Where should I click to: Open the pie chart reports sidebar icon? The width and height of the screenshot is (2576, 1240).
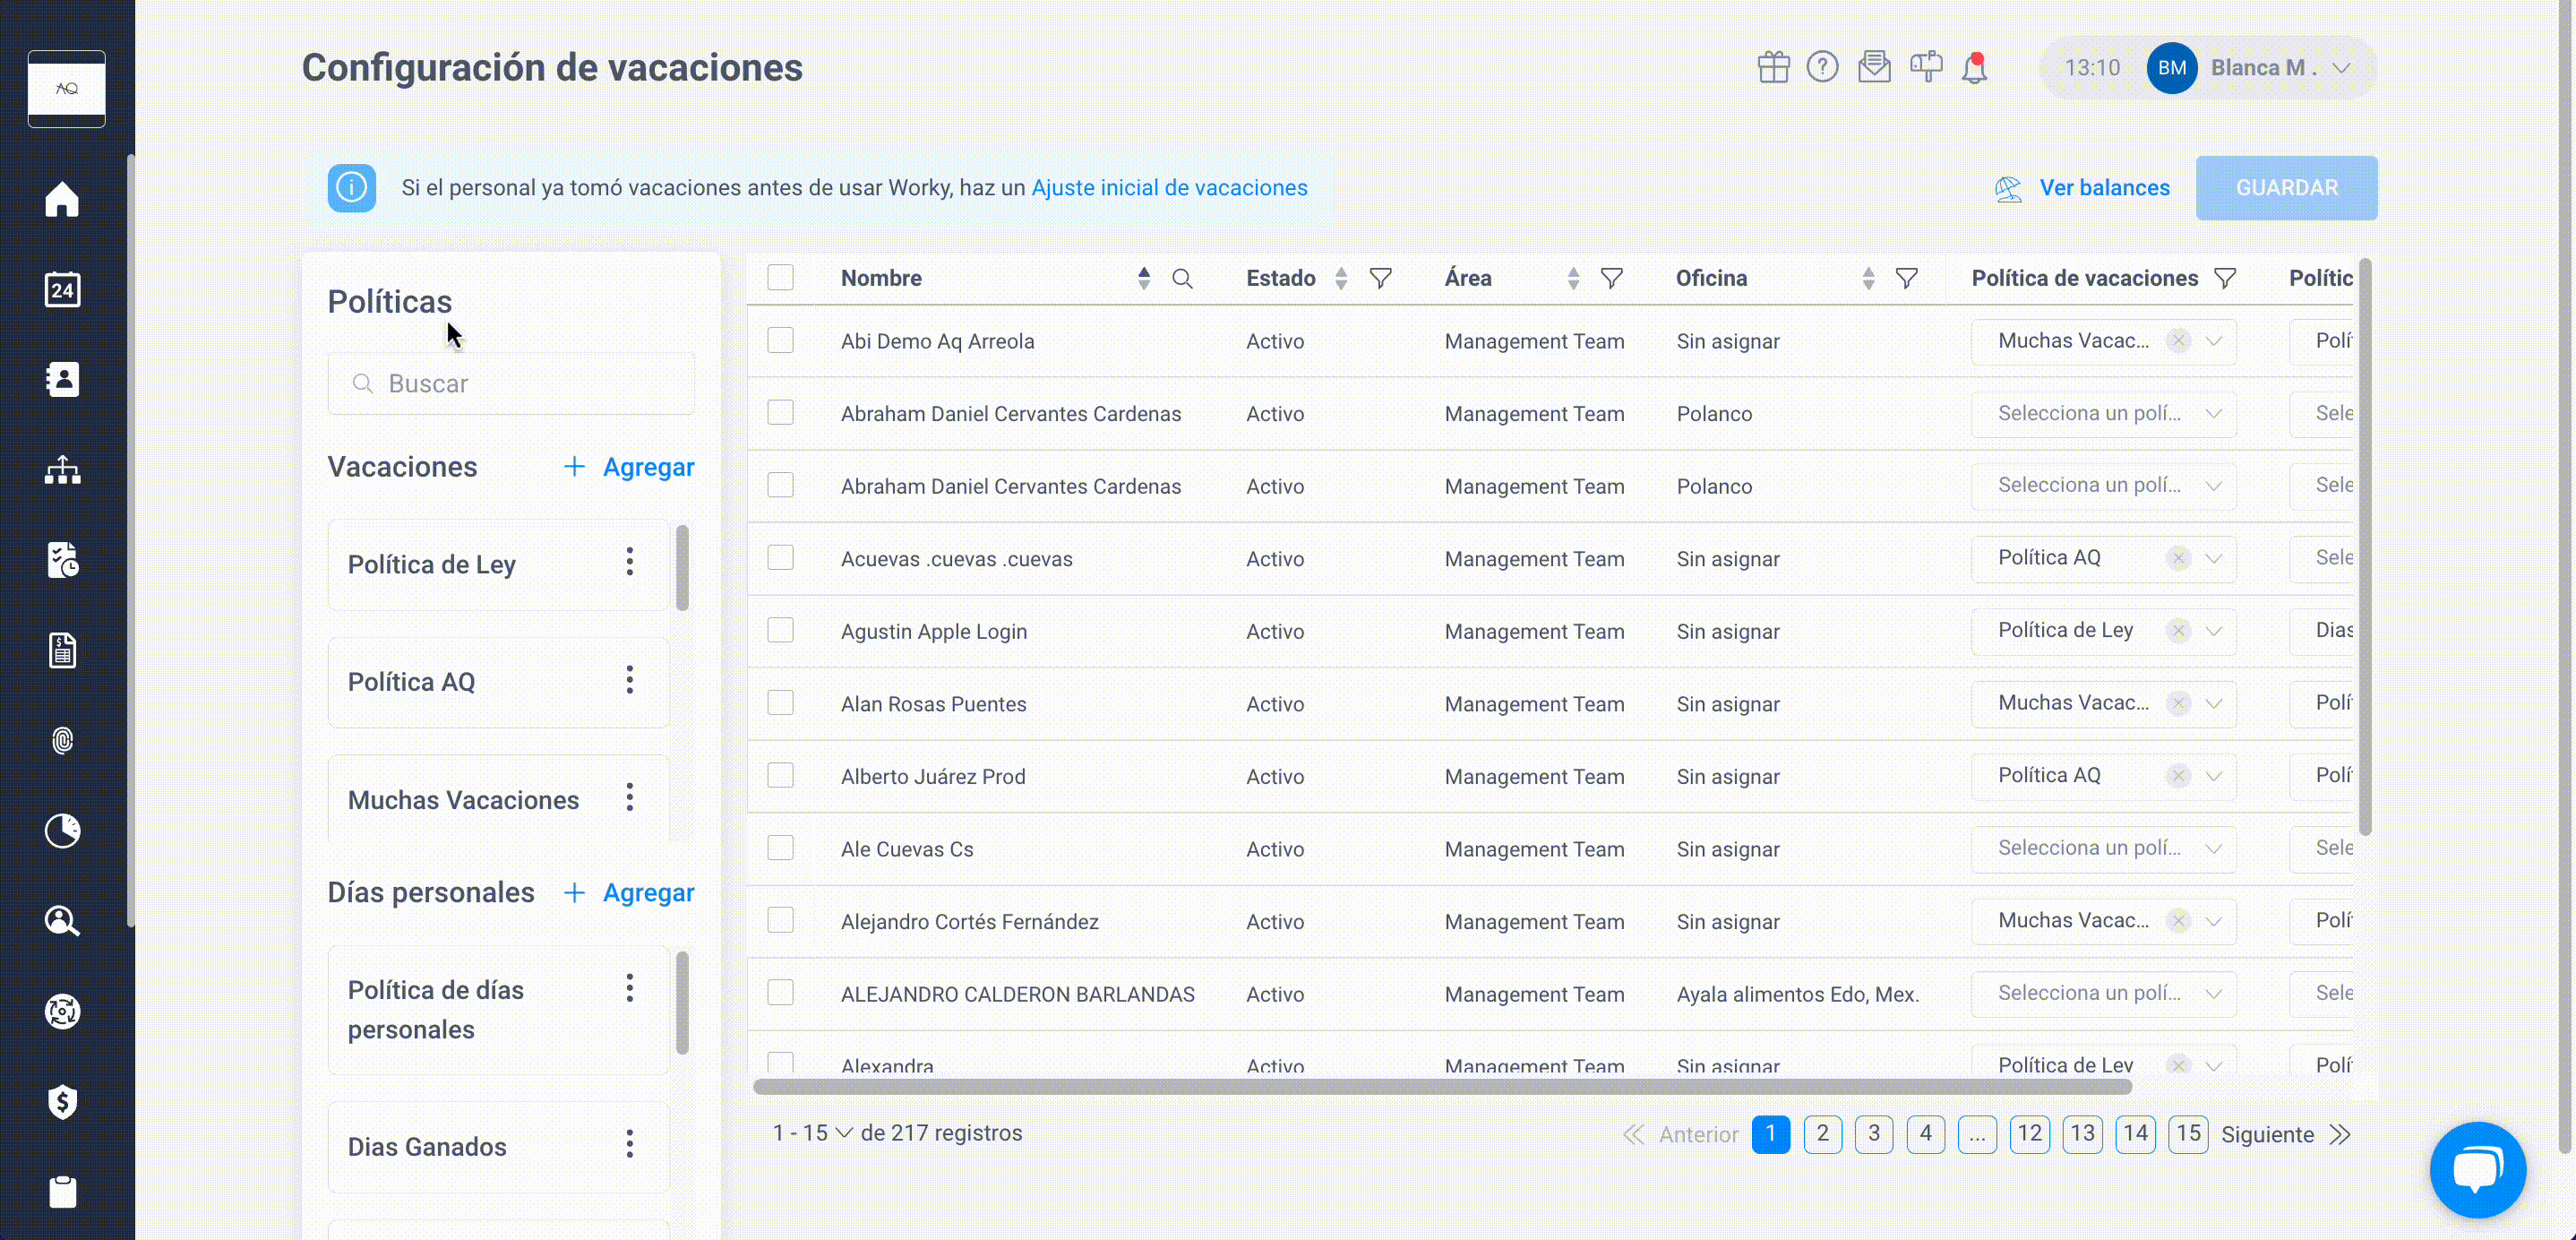tap(62, 830)
